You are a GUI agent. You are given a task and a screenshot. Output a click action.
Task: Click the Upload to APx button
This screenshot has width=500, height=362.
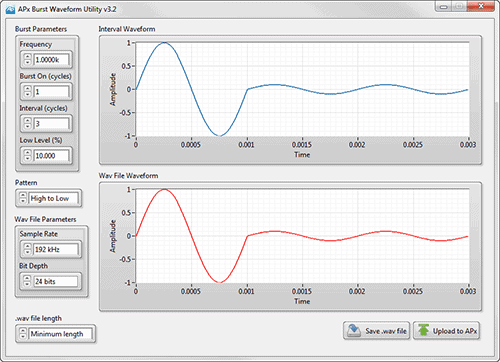(x=447, y=331)
